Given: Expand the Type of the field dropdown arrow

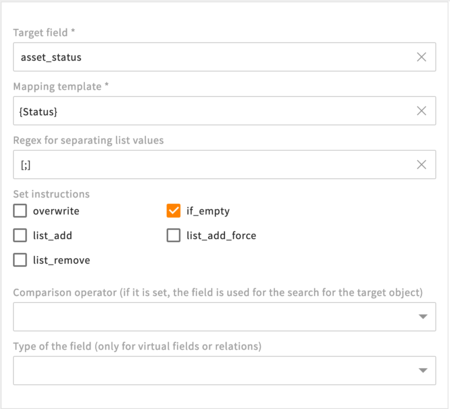Looking at the screenshot, I should [423, 370].
